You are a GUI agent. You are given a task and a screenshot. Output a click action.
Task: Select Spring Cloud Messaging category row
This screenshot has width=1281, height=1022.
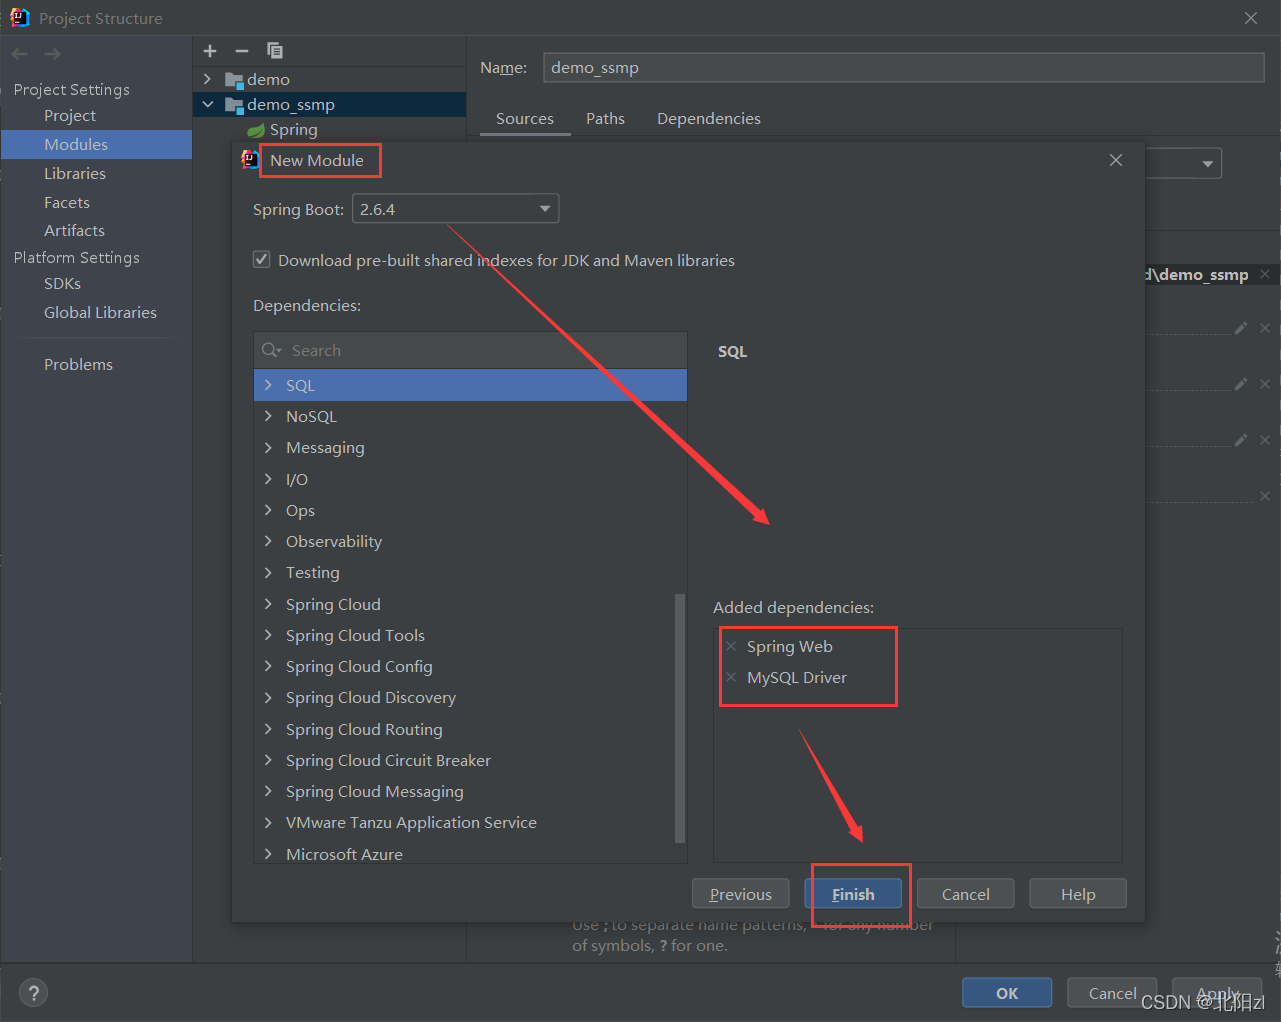pyautogui.click(x=470, y=791)
